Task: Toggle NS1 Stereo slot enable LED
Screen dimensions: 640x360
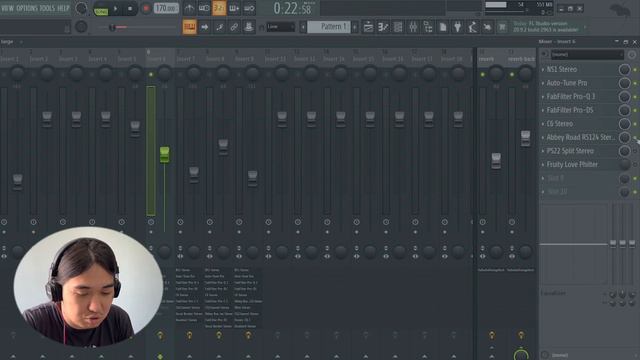Action: (x=635, y=69)
